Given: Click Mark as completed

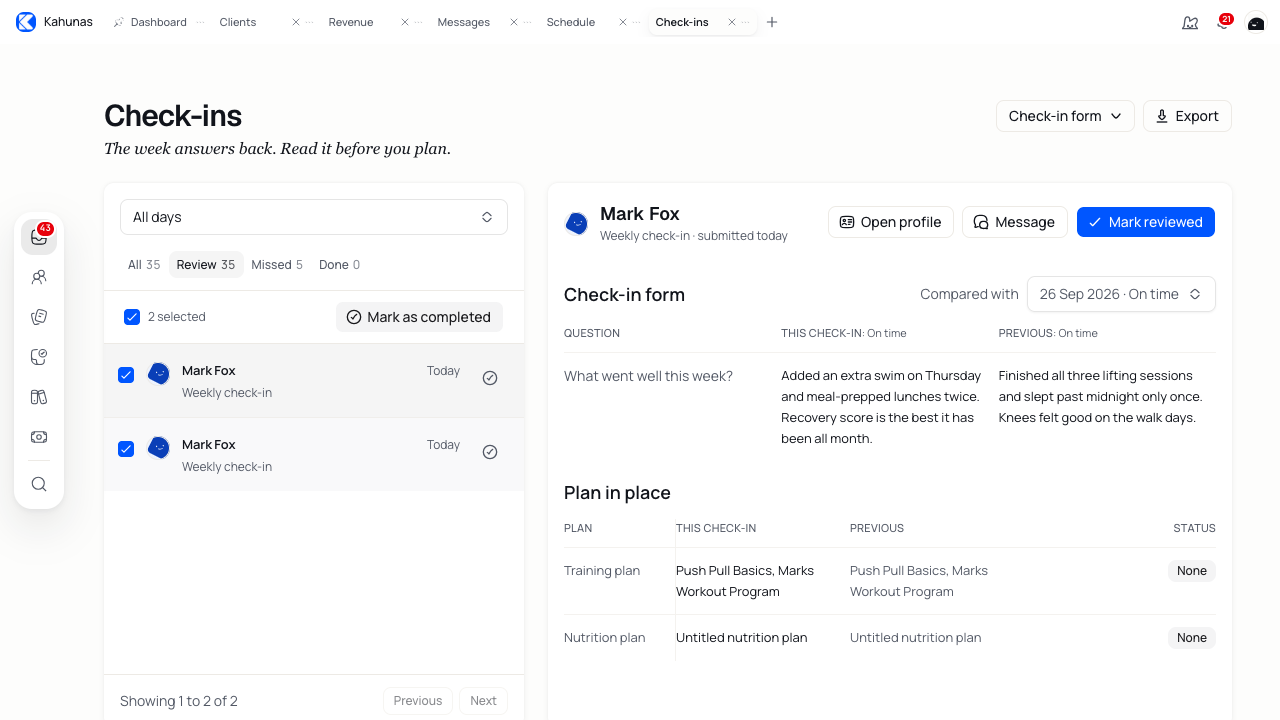Looking at the screenshot, I should (419, 317).
